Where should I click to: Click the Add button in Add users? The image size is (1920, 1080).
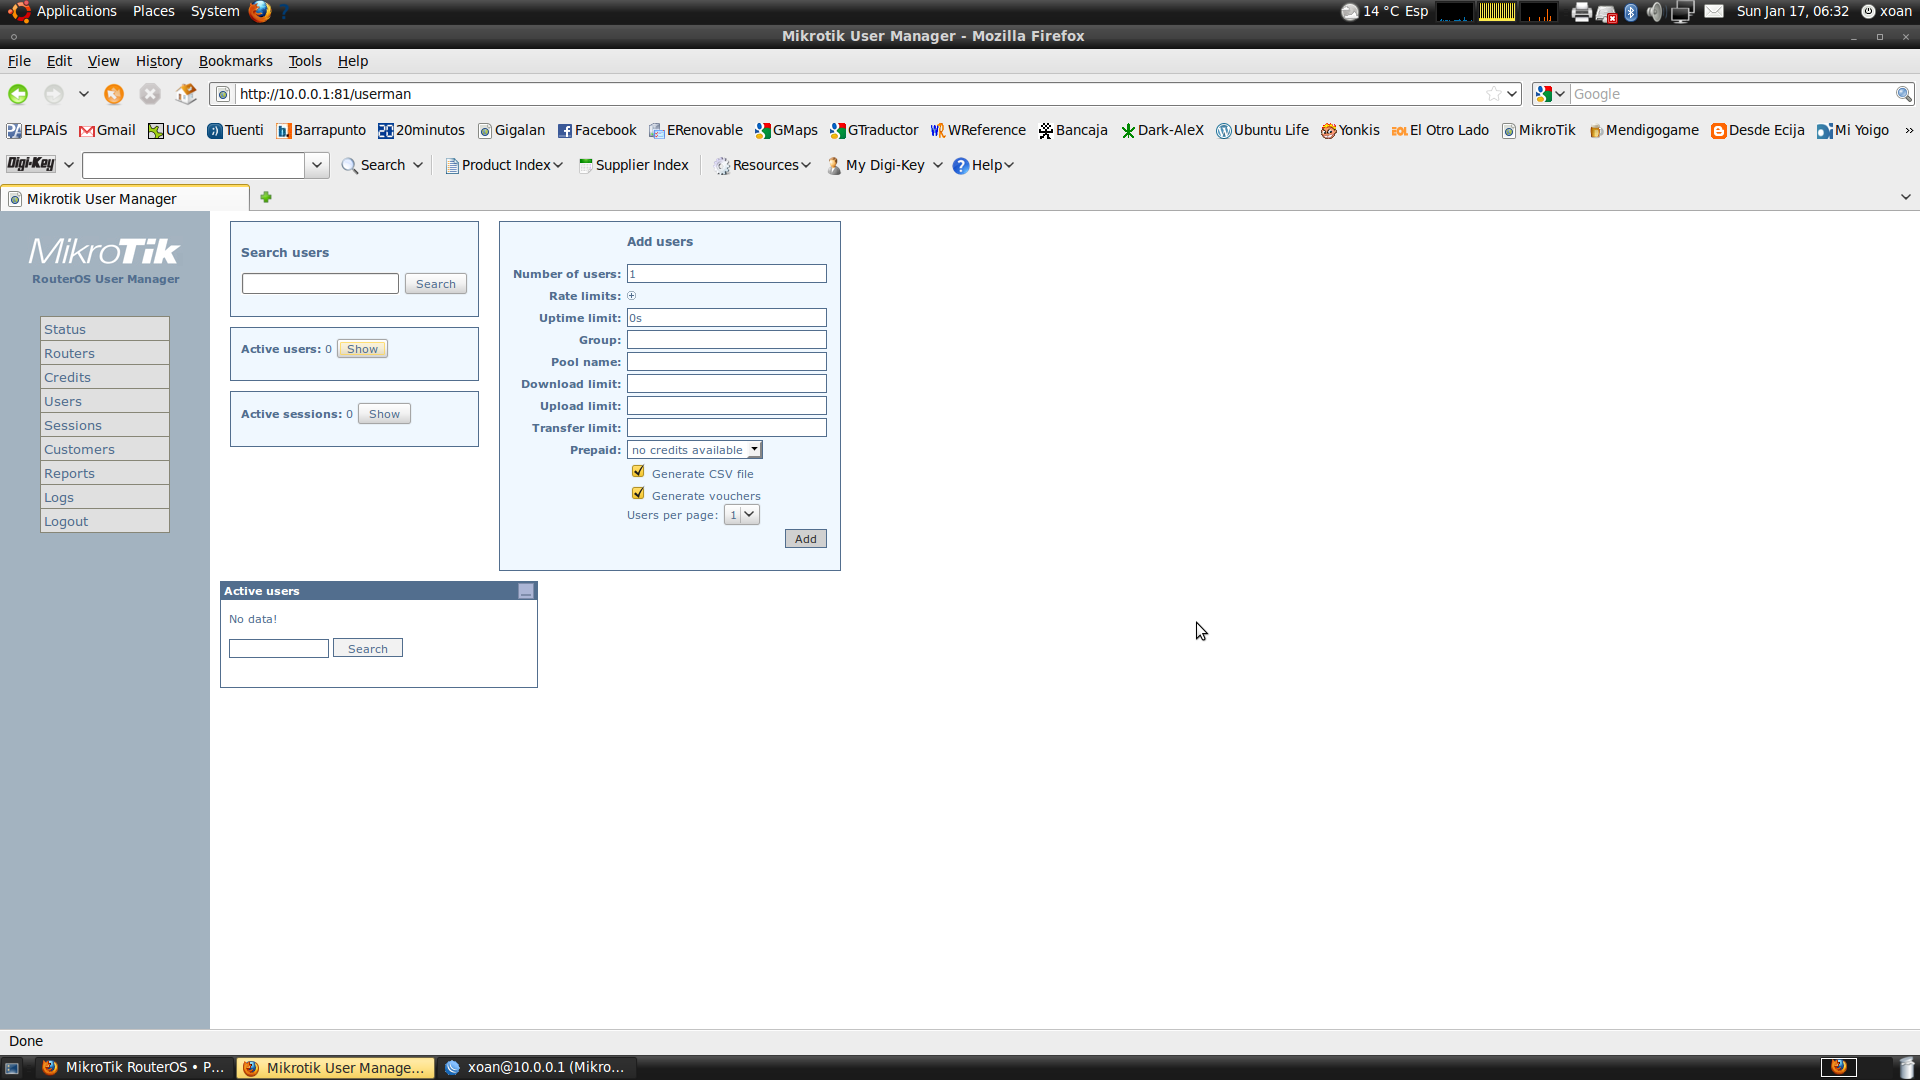805,539
